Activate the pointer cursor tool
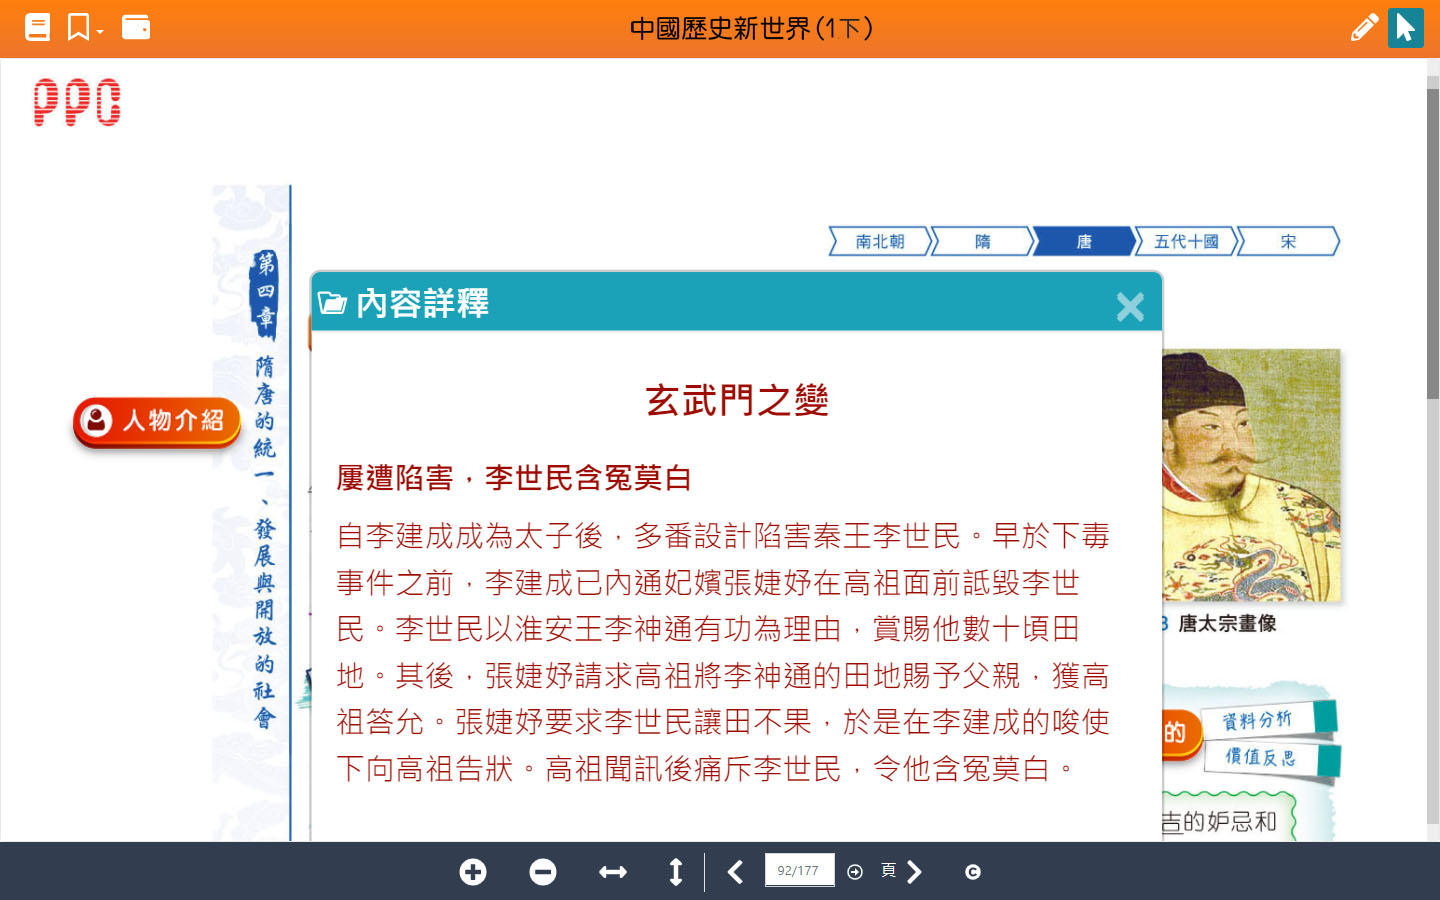This screenshot has width=1440, height=900. (x=1405, y=27)
